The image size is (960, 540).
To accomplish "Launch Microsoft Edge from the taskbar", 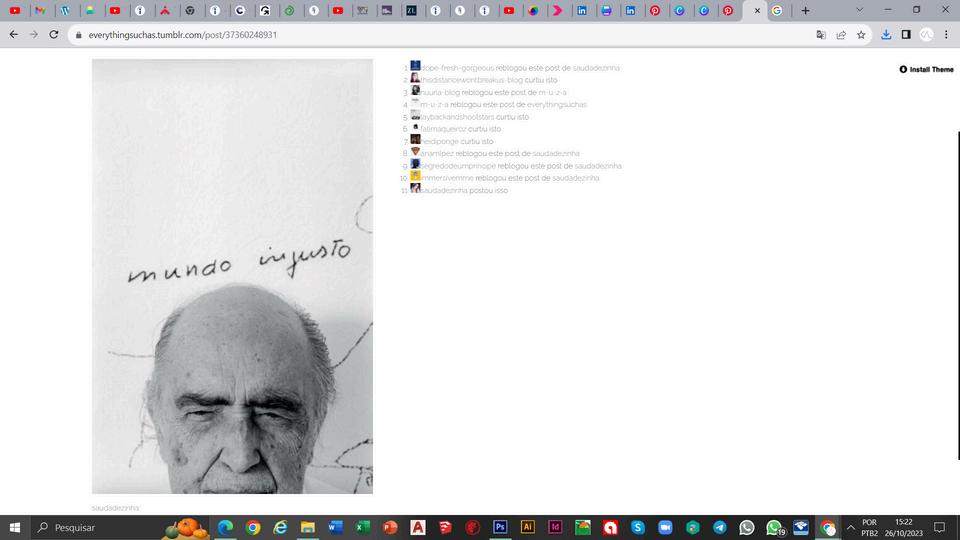I will click(225, 527).
